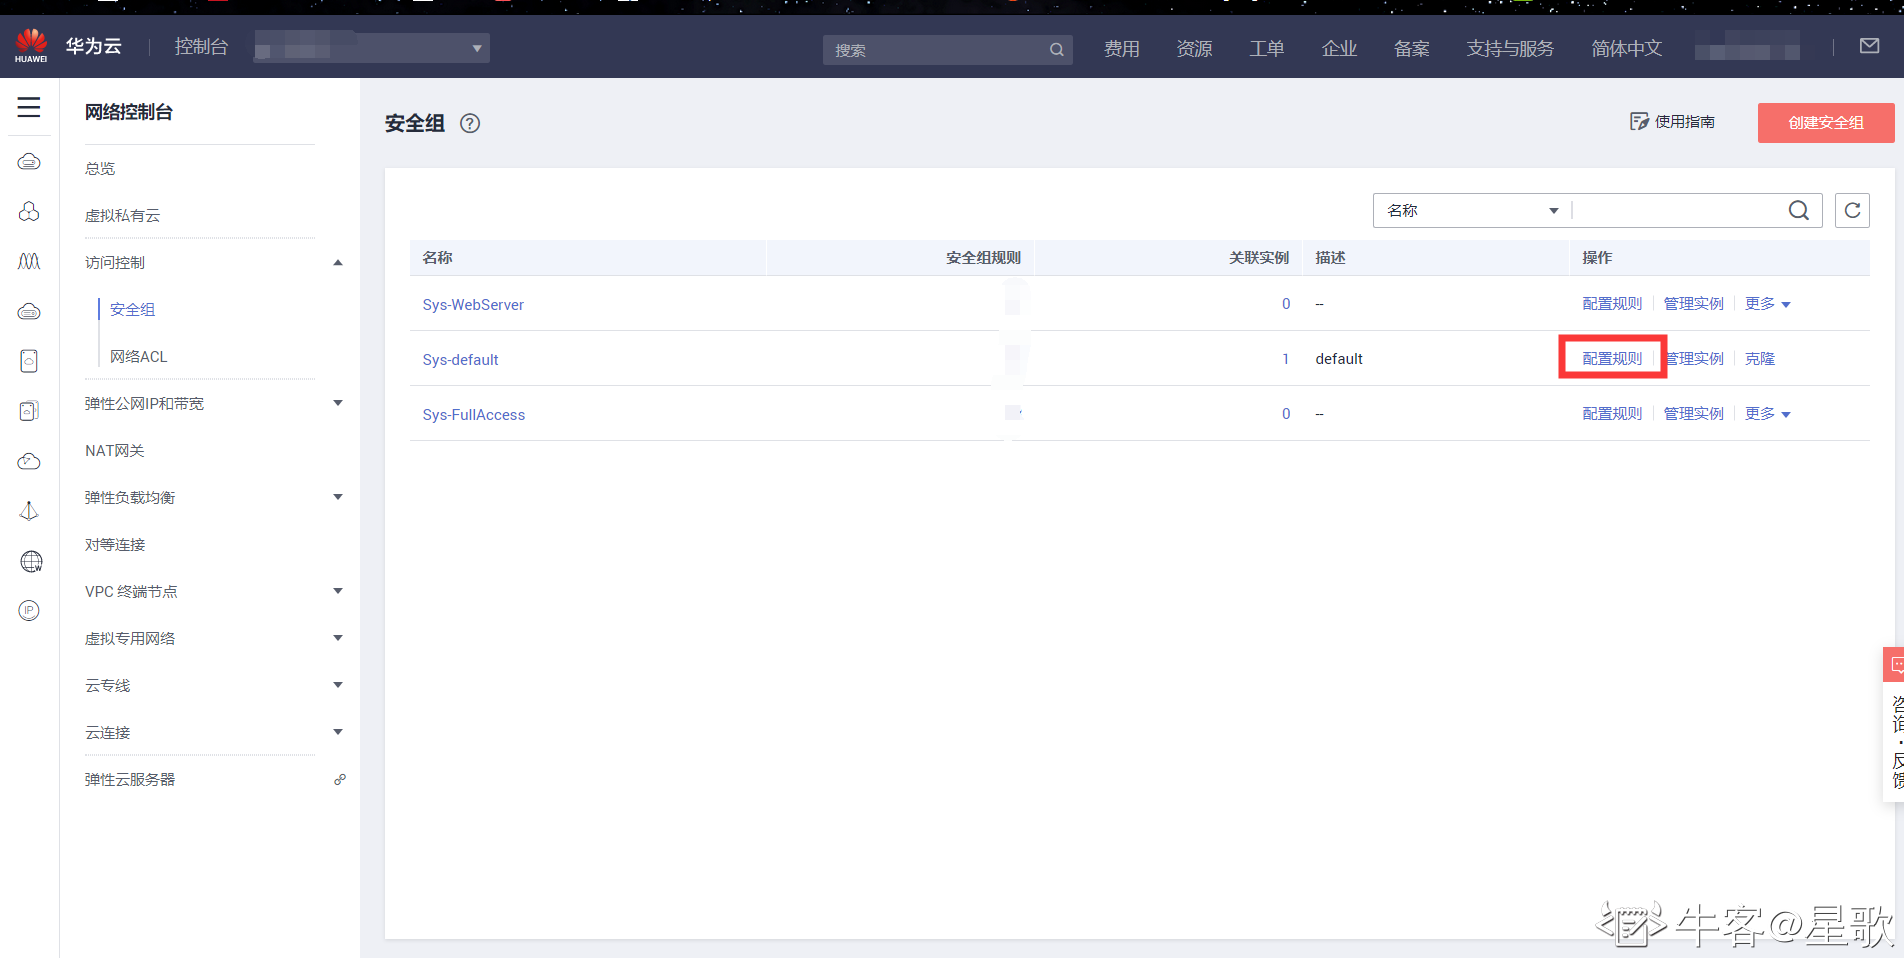Open the region selector dropdown in header
Image resolution: width=1904 pixels, height=958 pixels.
click(x=372, y=48)
